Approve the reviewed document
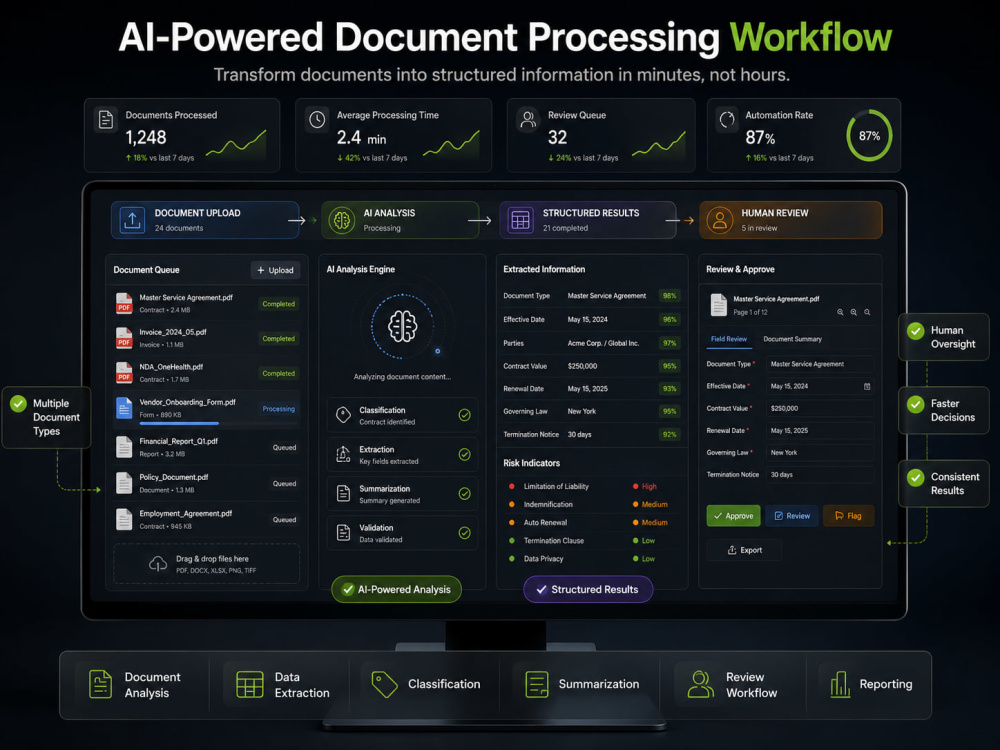1000x750 pixels. (733, 516)
